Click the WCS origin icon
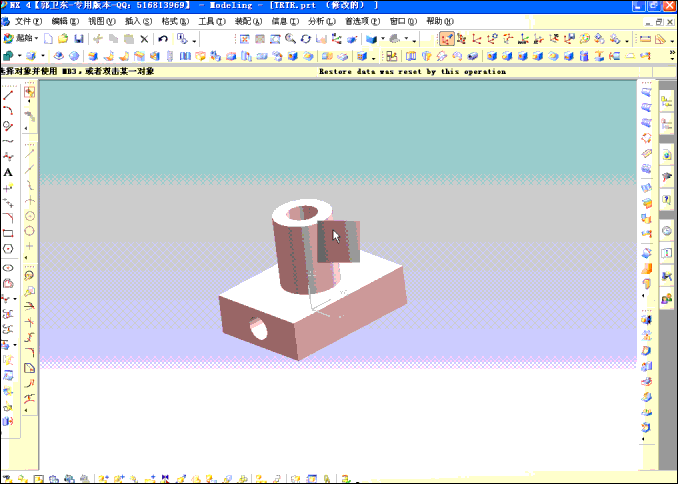The height and width of the screenshot is (484, 678). pos(477,39)
